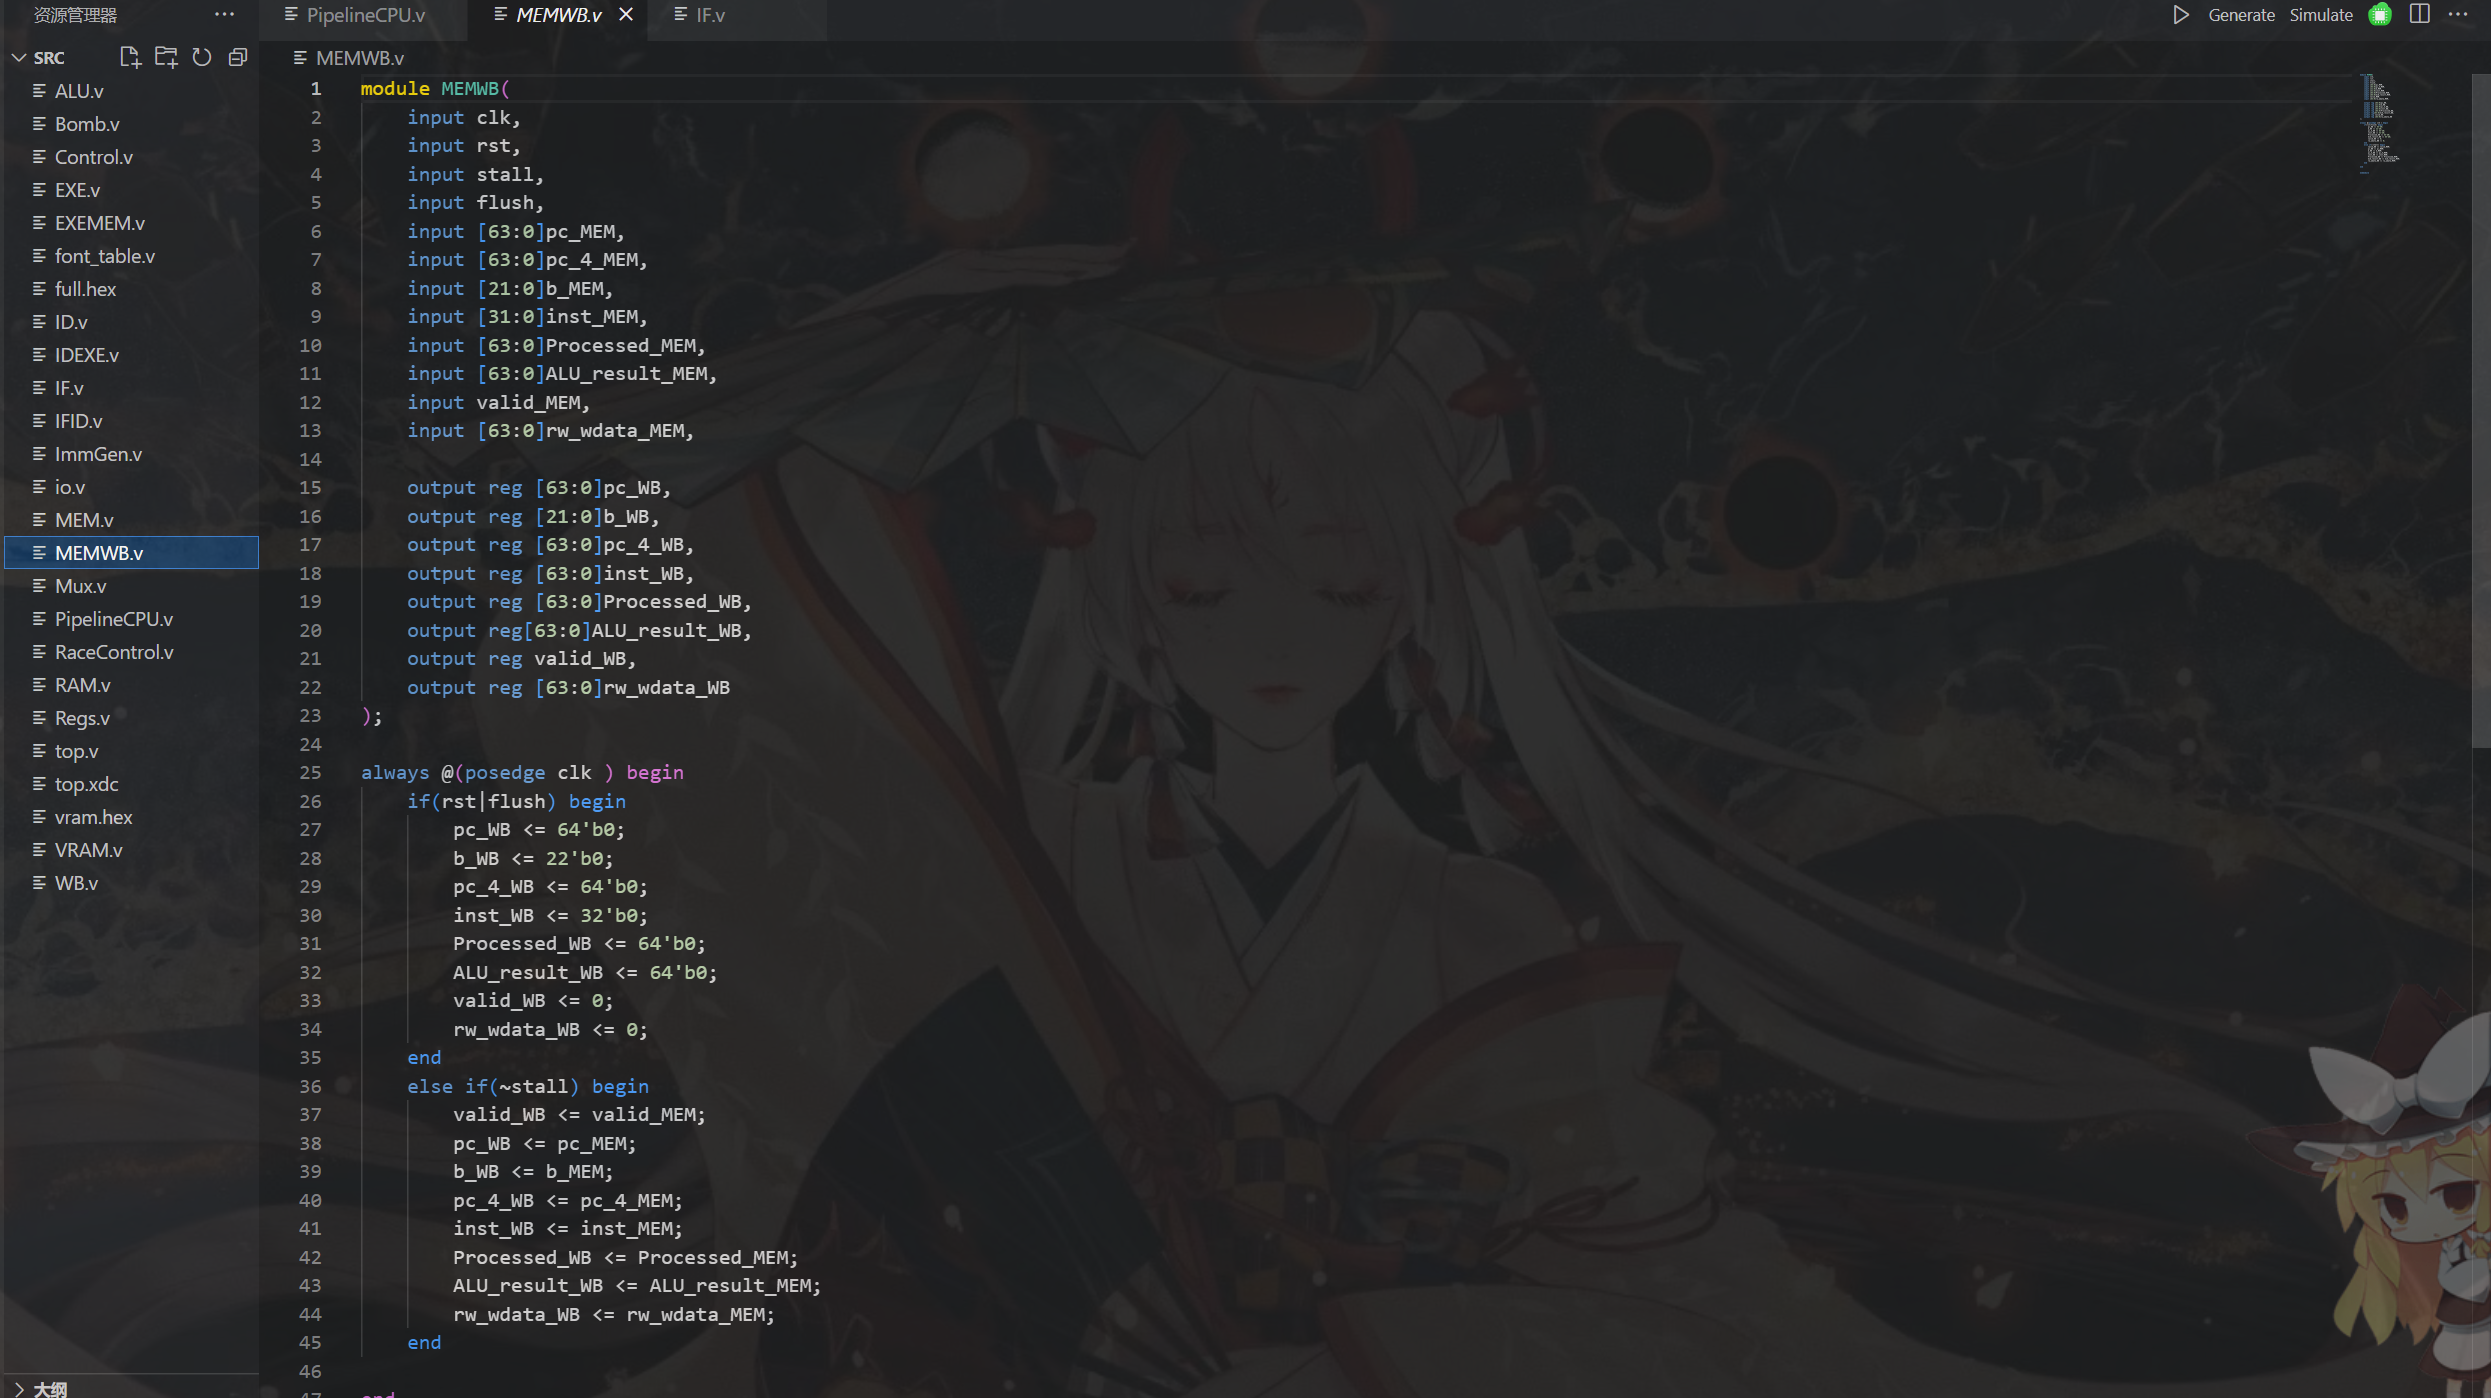Viewport: 2491px width, 1398px height.
Task: Collapse the SRC folder section
Action: [19, 58]
